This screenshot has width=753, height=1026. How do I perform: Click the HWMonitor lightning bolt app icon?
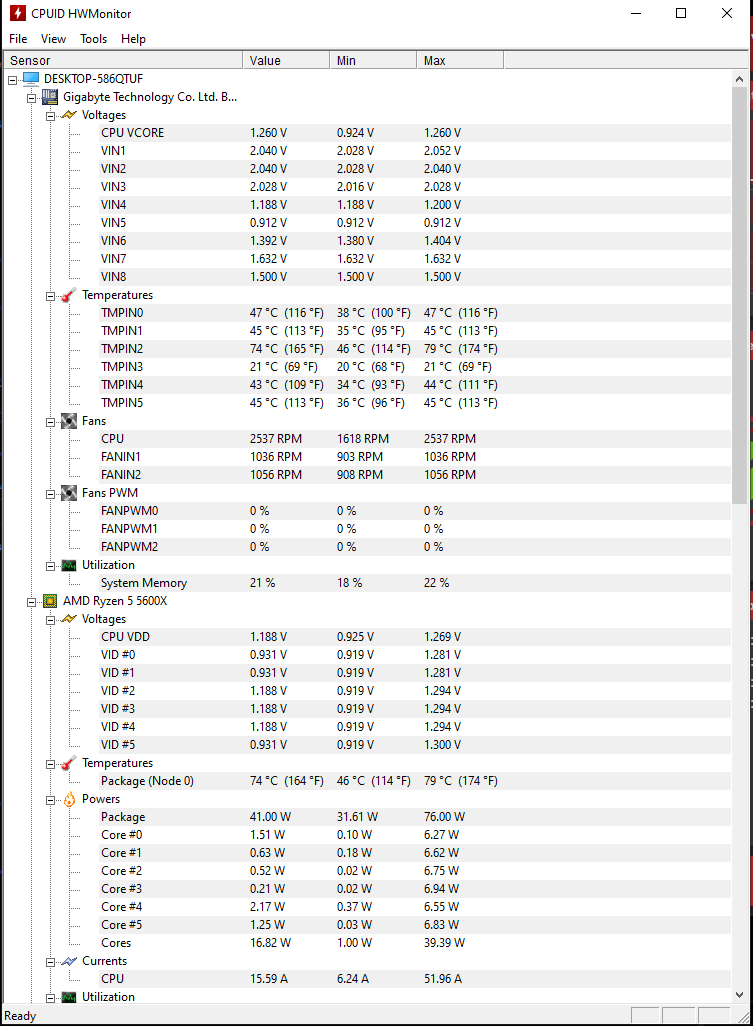[x=18, y=13]
